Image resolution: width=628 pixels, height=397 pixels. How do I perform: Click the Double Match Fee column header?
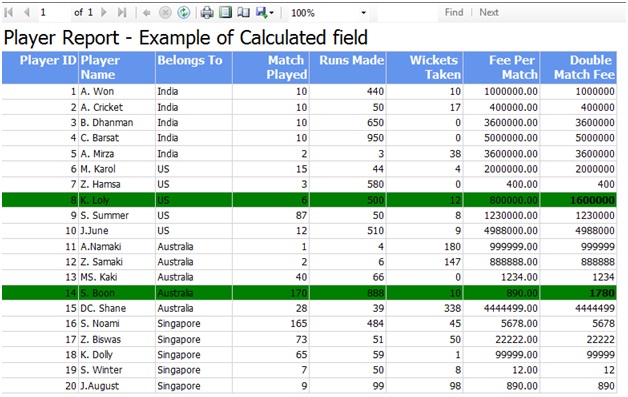coord(578,67)
